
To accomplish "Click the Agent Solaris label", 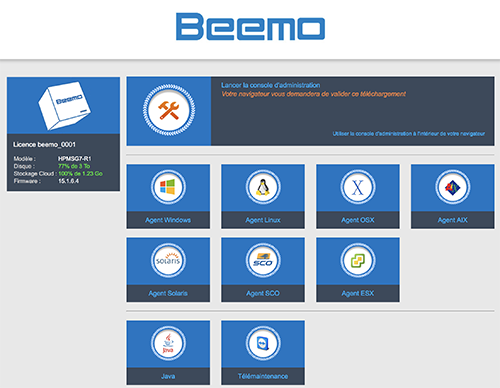I will coord(168,293).
